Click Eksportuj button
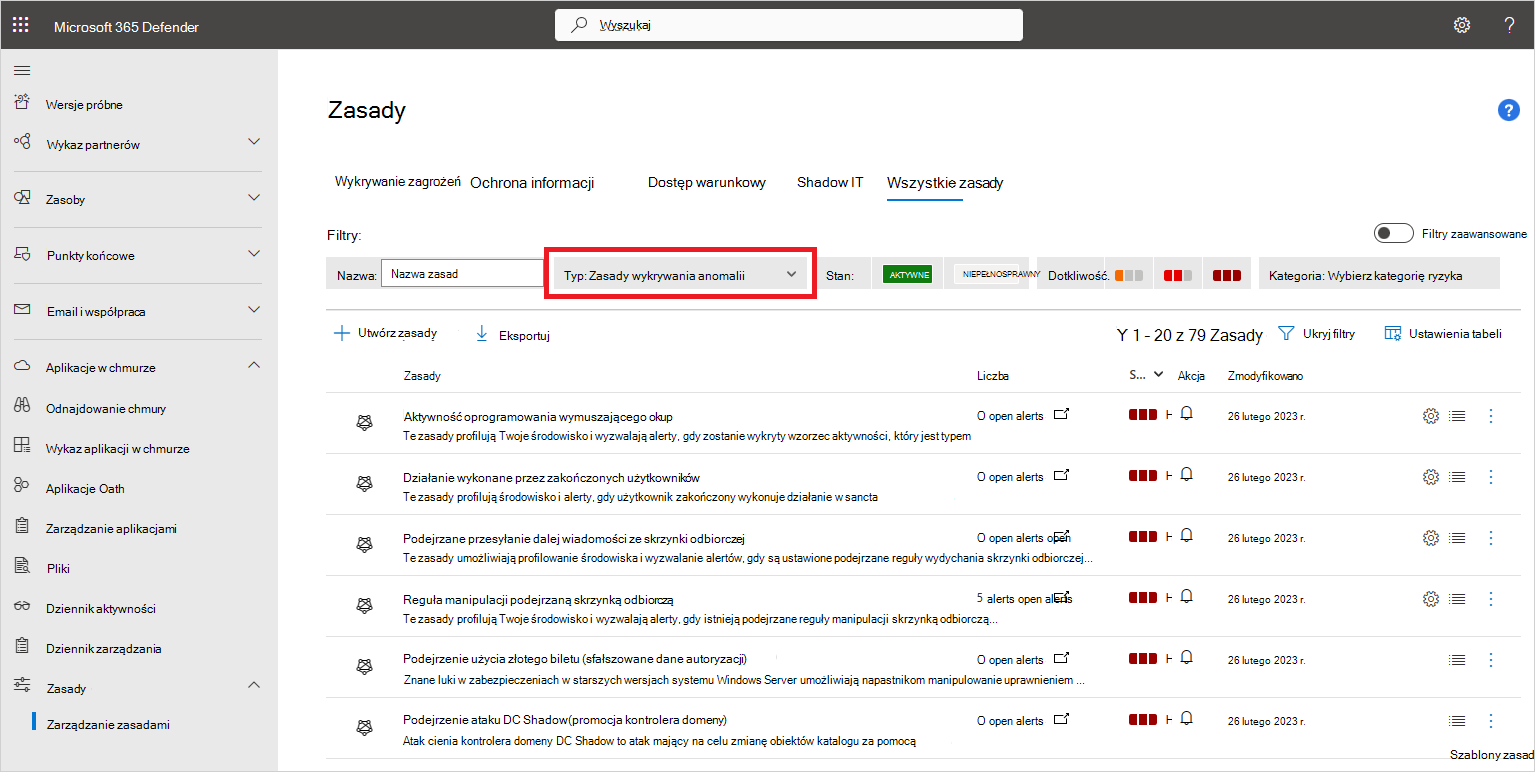 pyautogui.click(x=513, y=335)
